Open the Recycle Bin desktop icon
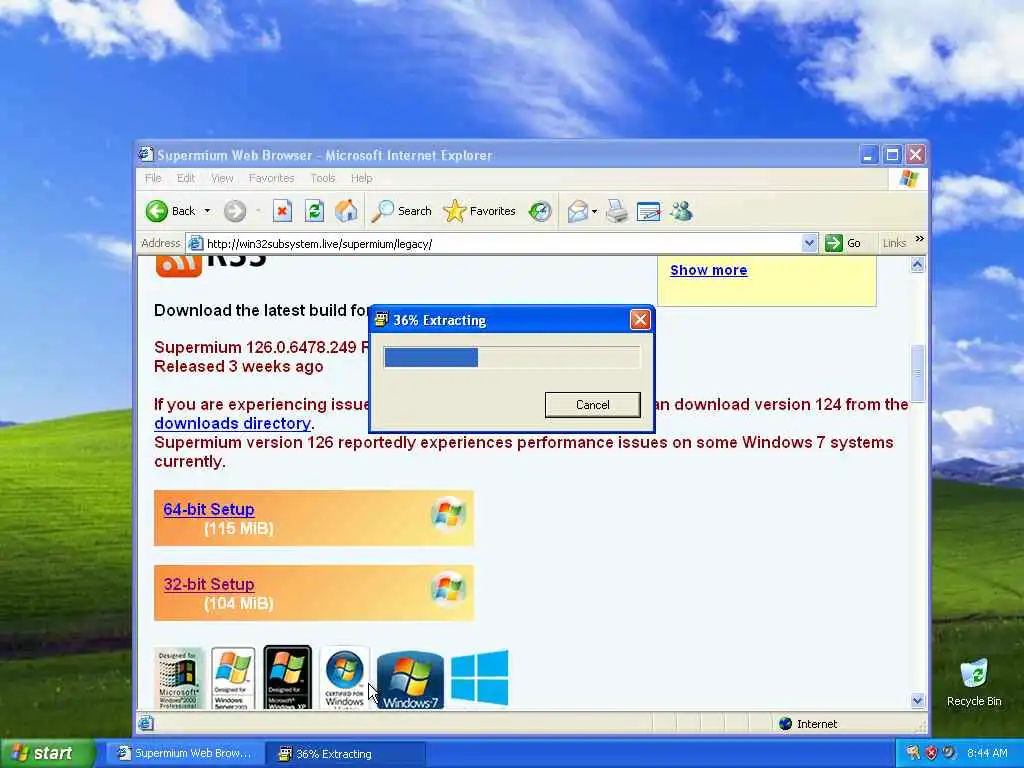 [x=974, y=682]
